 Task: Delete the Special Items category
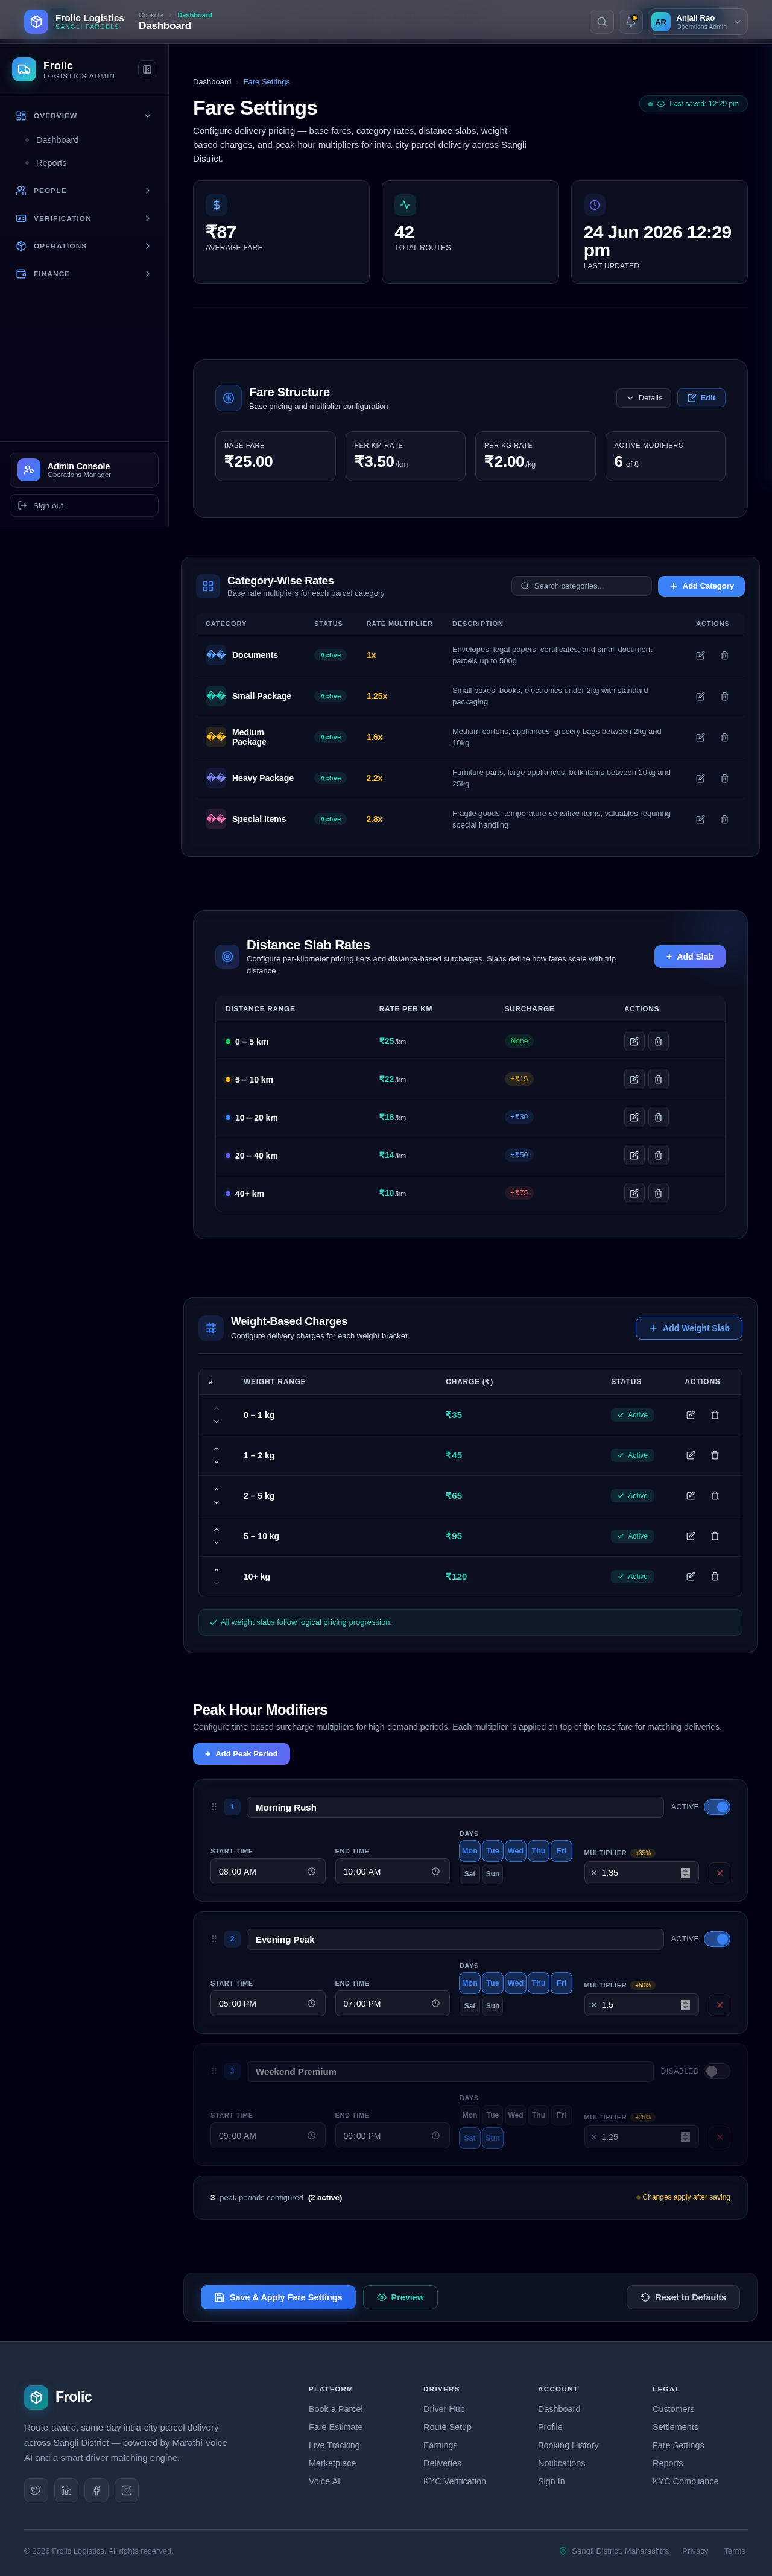724,819
